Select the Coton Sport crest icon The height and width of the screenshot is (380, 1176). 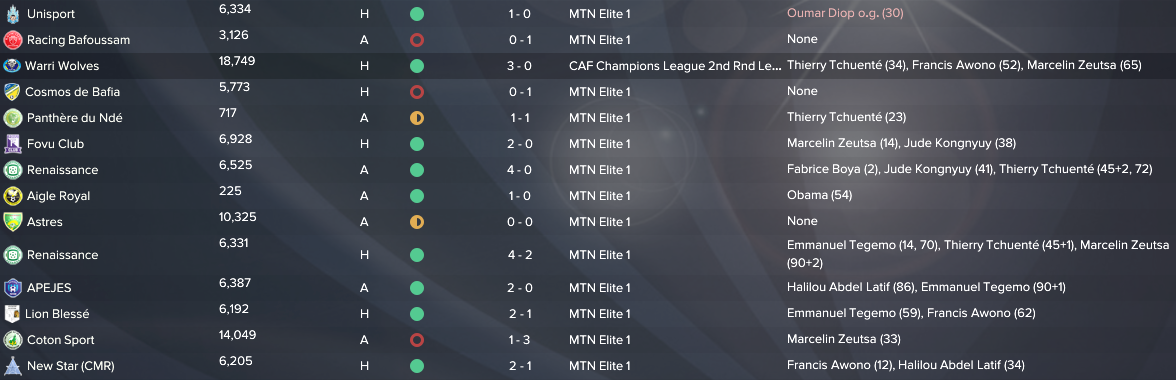(13, 340)
